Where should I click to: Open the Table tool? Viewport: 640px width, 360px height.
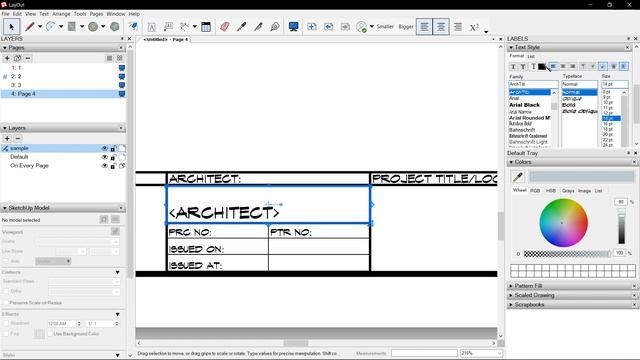coord(206,27)
